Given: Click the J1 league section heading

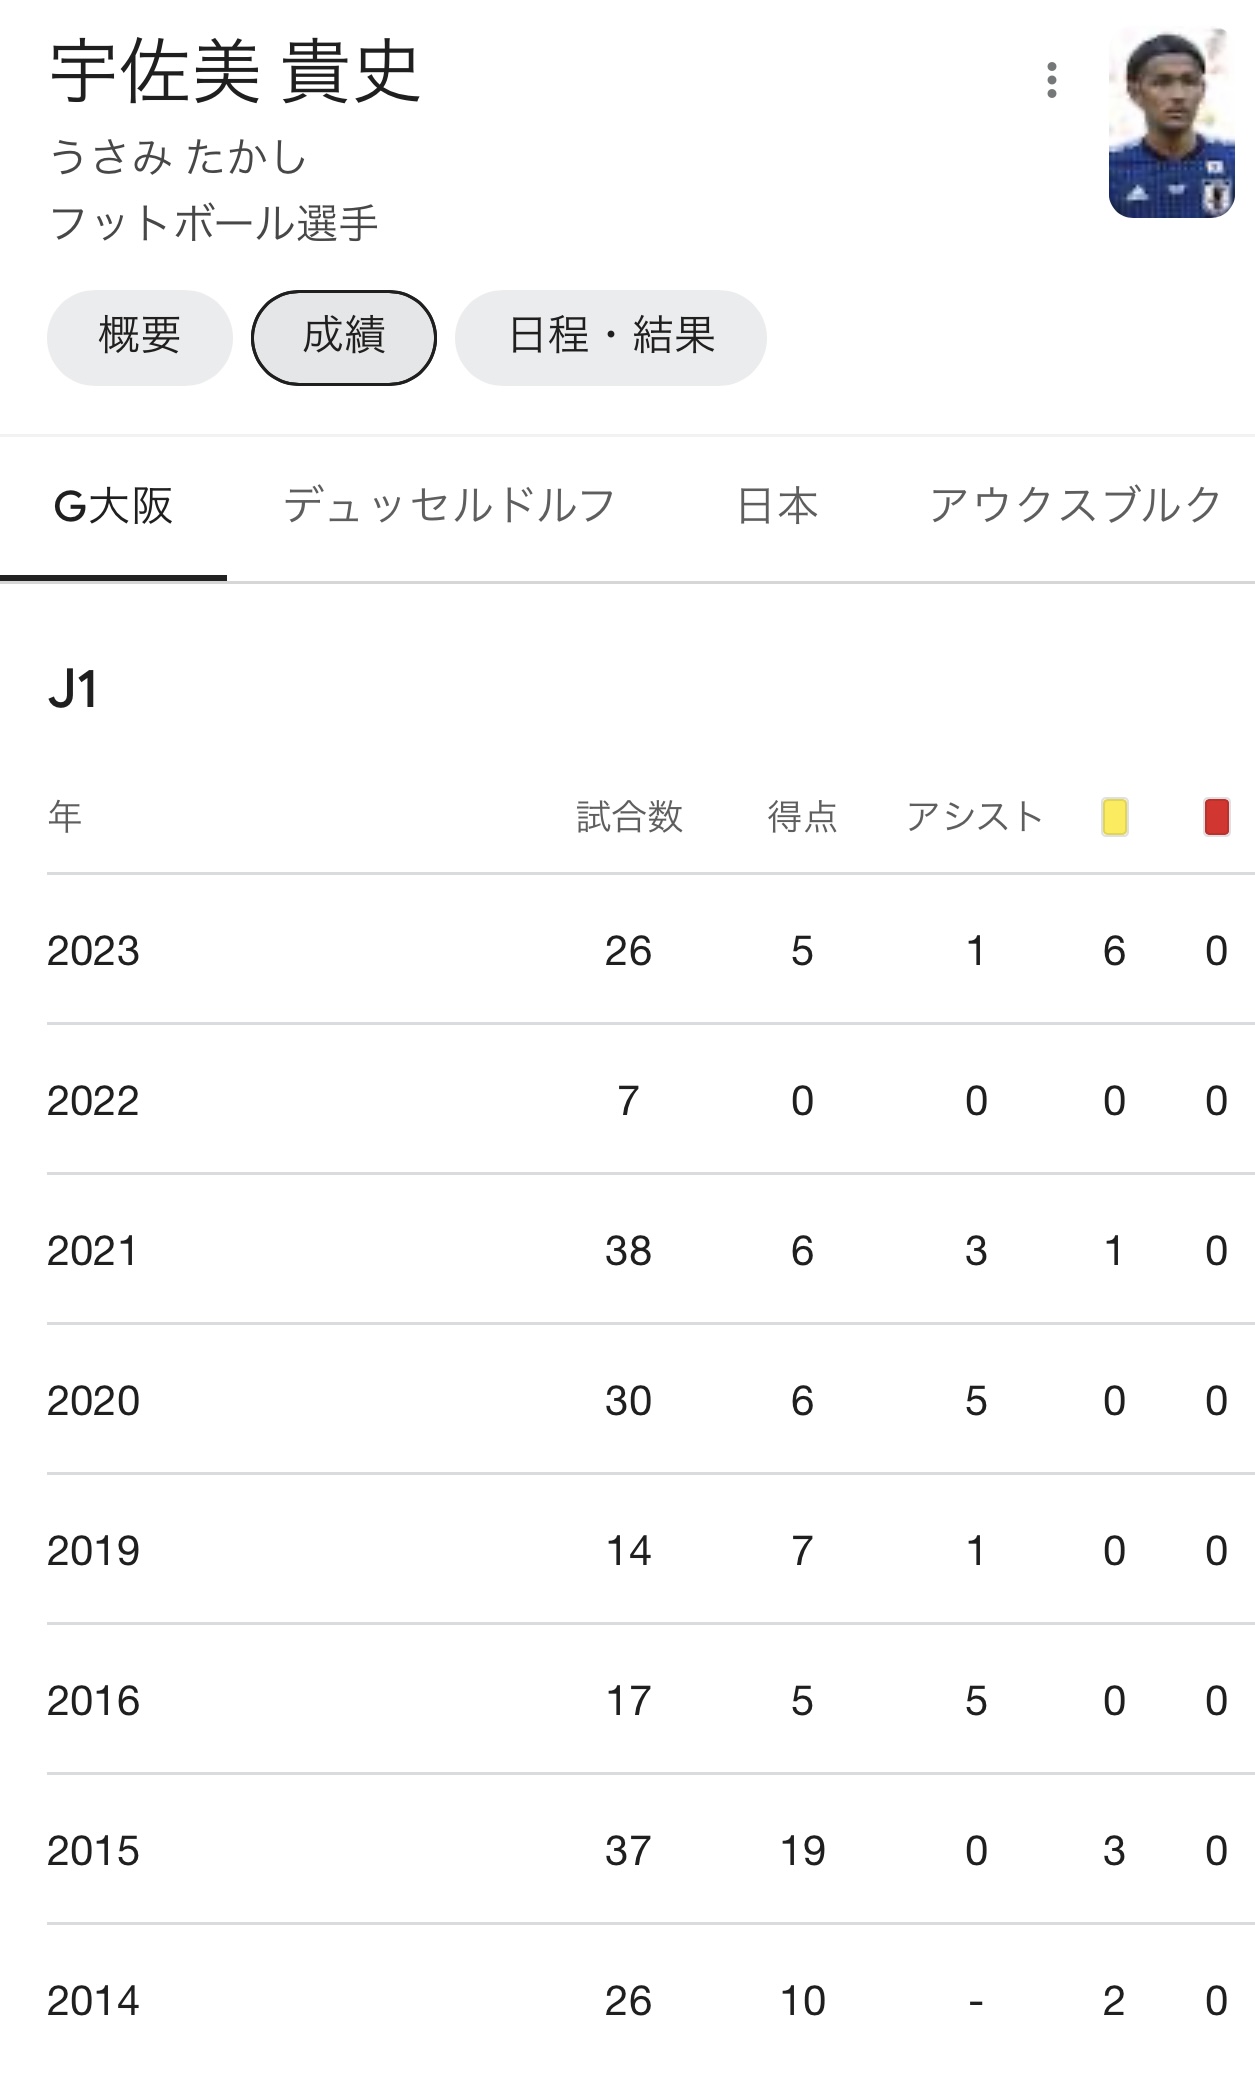Looking at the screenshot, I should click(73, 690).
